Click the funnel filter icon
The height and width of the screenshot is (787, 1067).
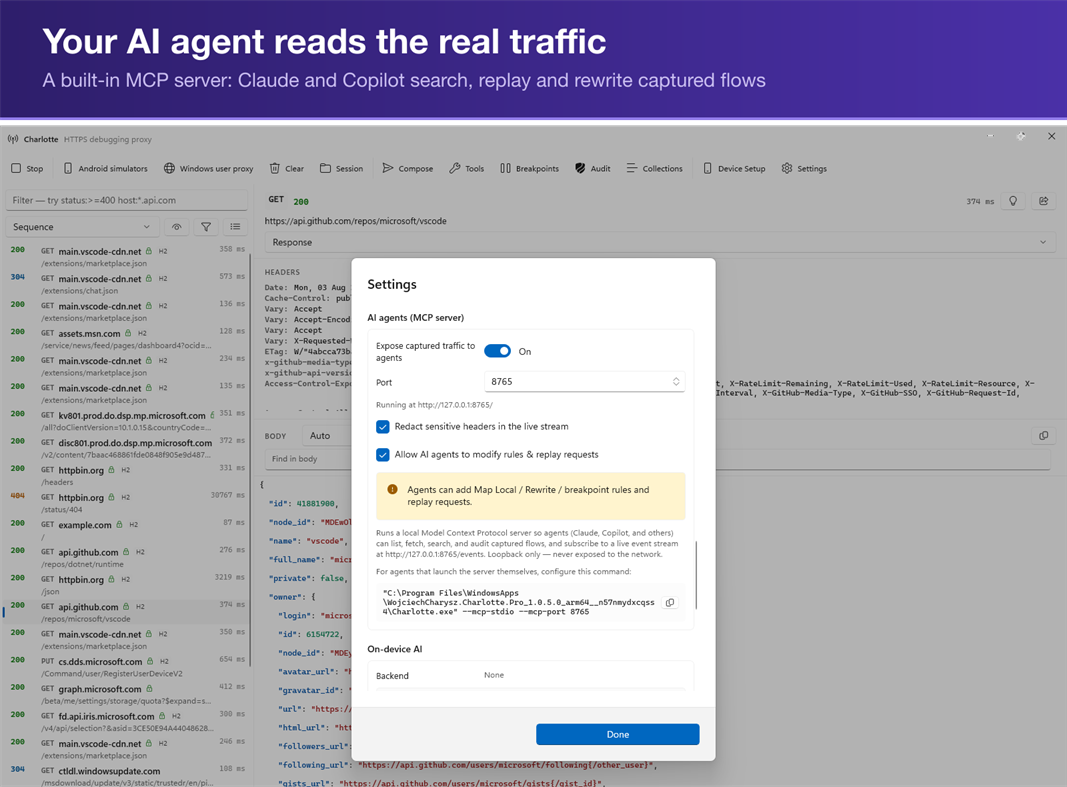(206, 227)
